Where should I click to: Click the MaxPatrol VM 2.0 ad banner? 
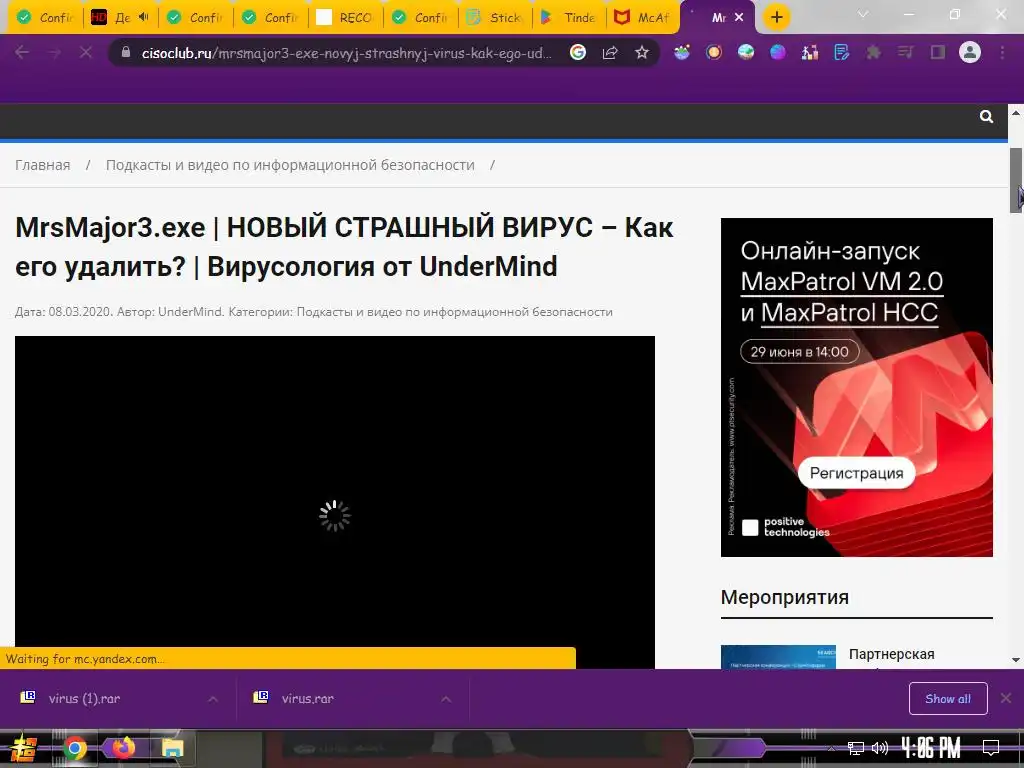point(856,387)
